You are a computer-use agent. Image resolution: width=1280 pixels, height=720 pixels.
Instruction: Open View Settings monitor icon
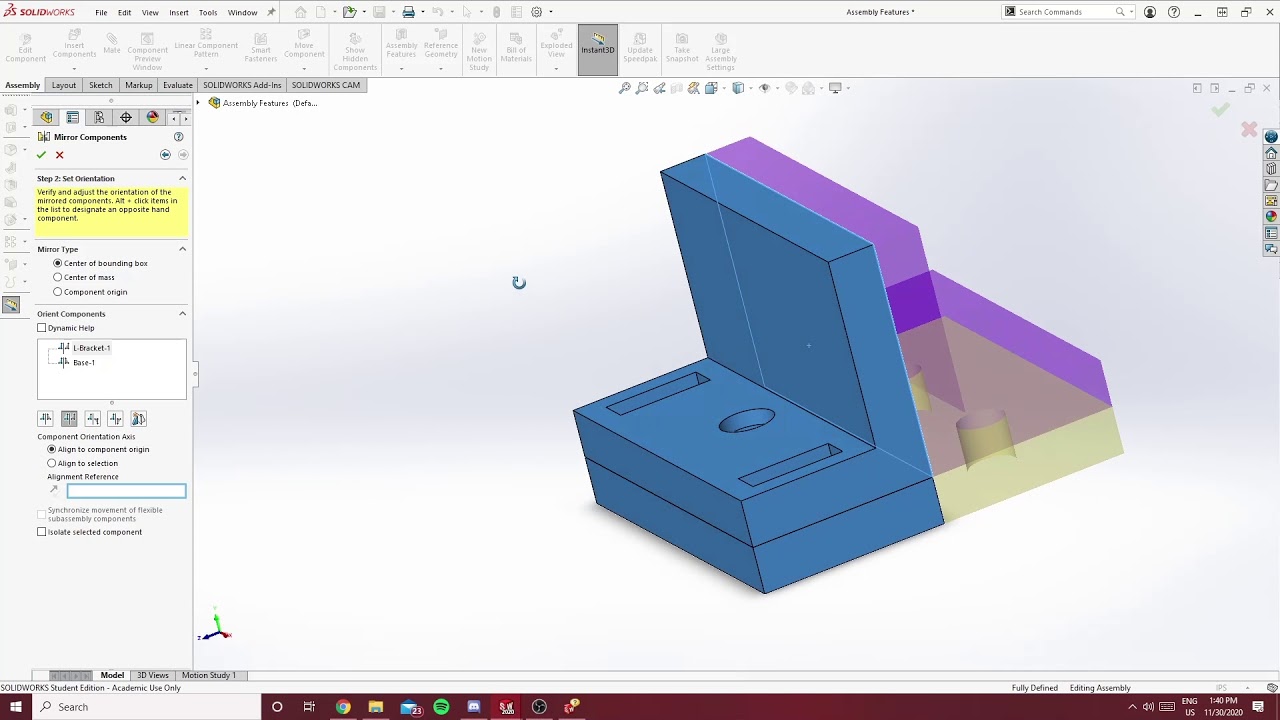click(835, 88)
